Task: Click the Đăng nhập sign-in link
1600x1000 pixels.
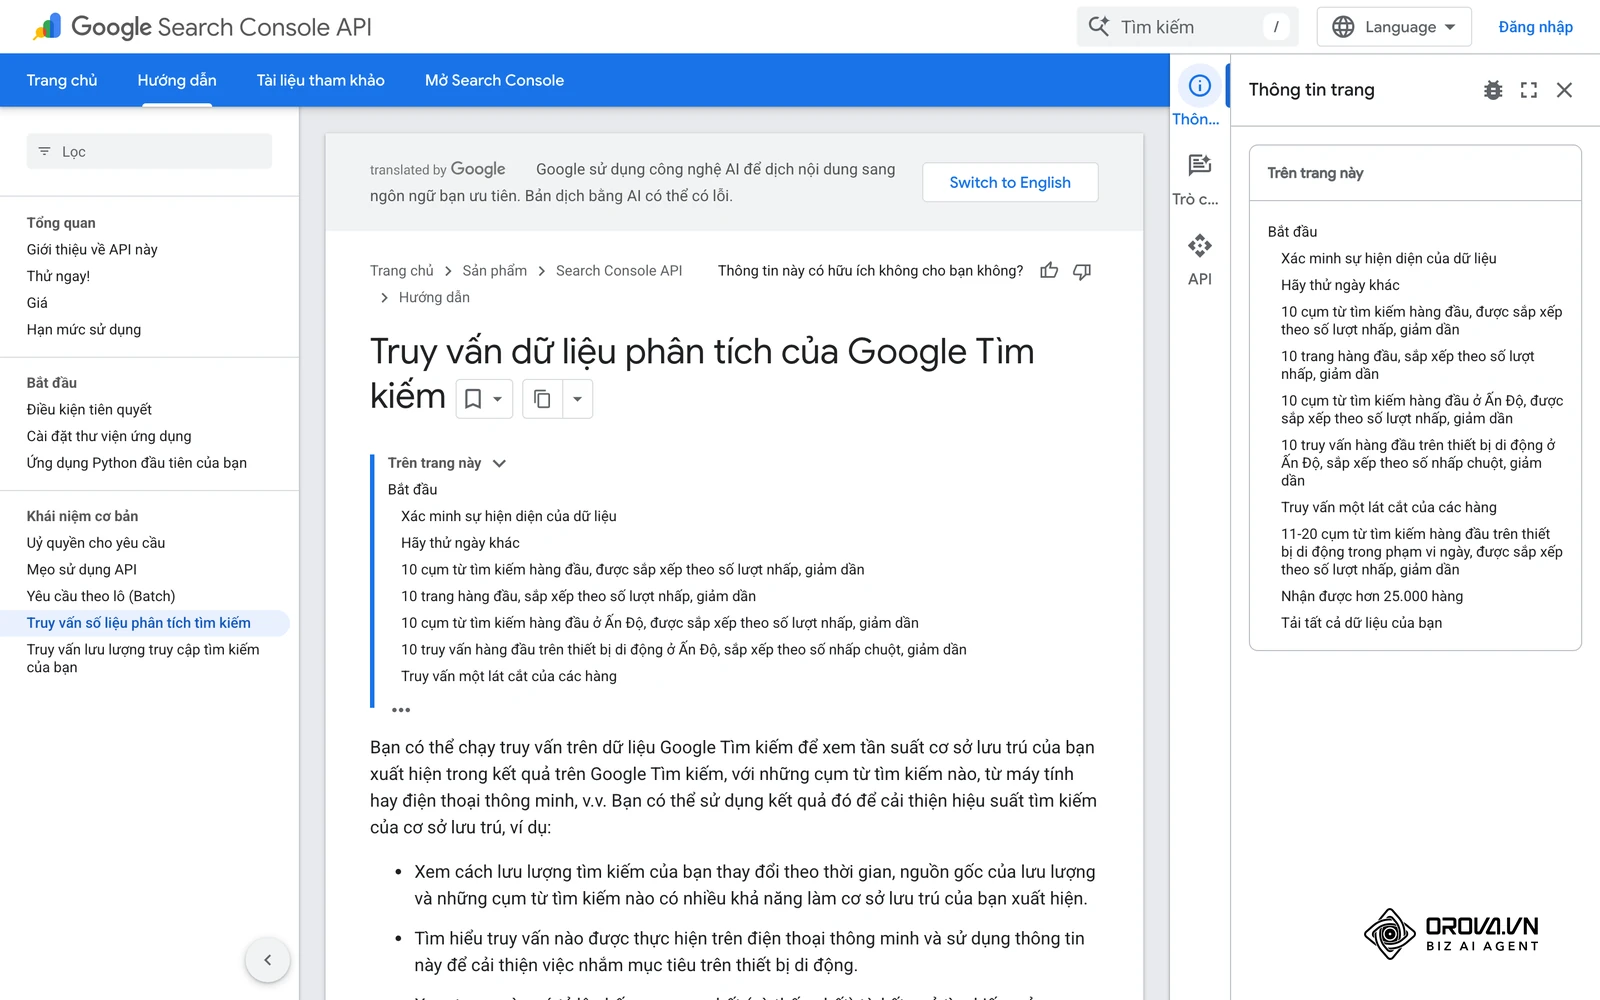Action: 1535,27
